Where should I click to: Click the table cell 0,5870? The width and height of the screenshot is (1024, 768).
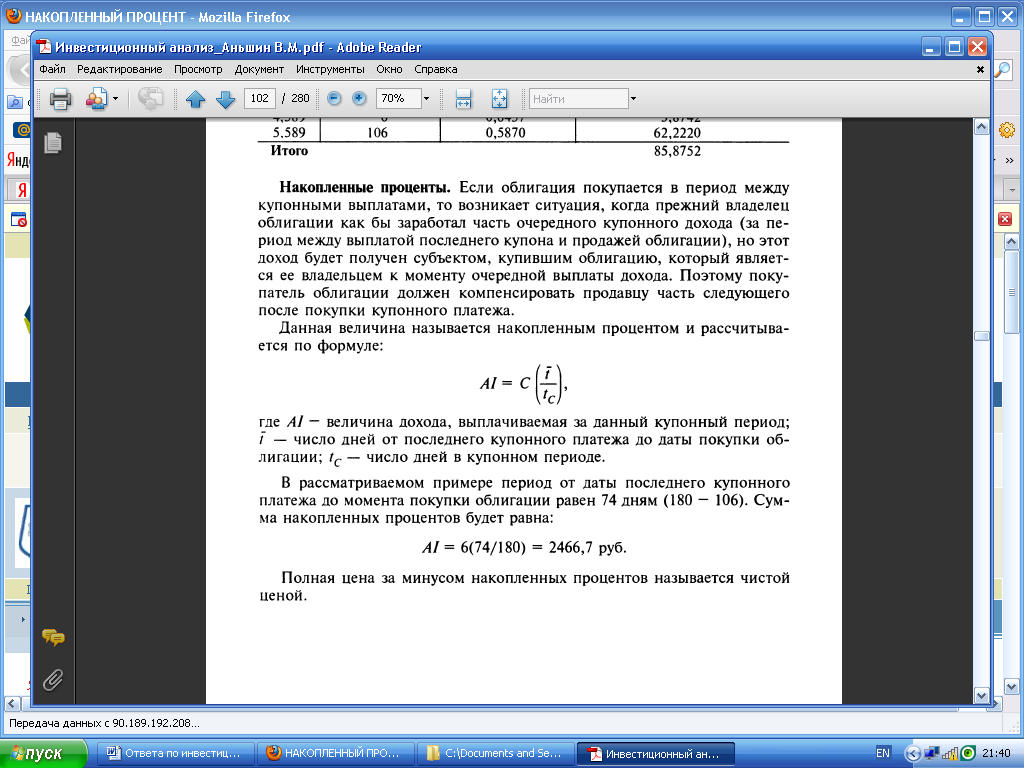point(505,133)
